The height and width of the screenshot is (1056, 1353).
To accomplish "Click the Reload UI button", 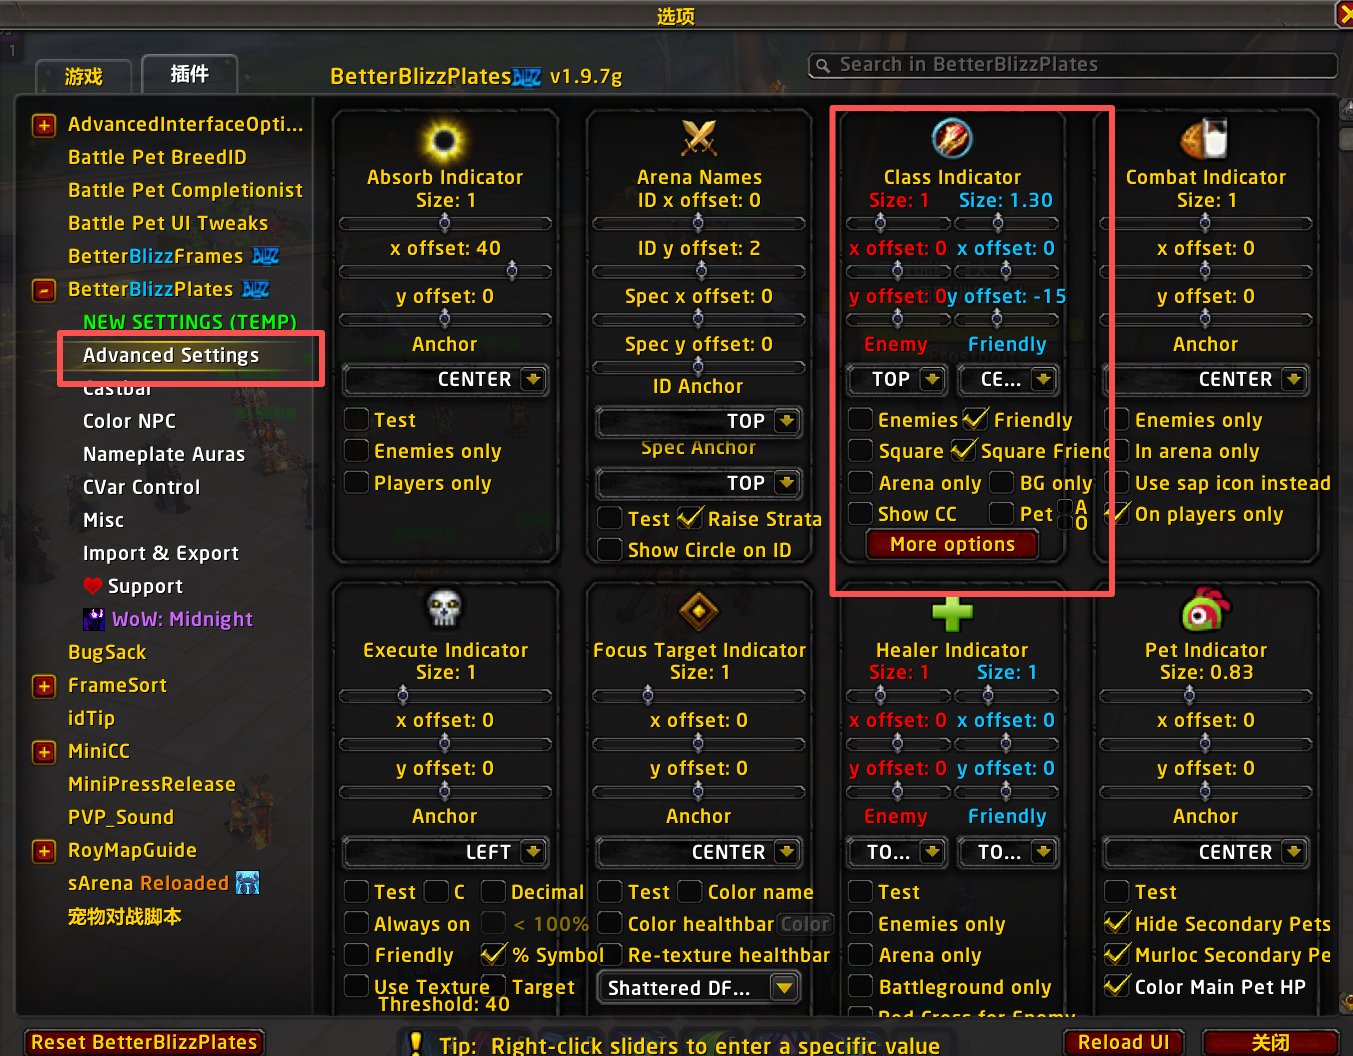I will [x=1123, y=1042].
